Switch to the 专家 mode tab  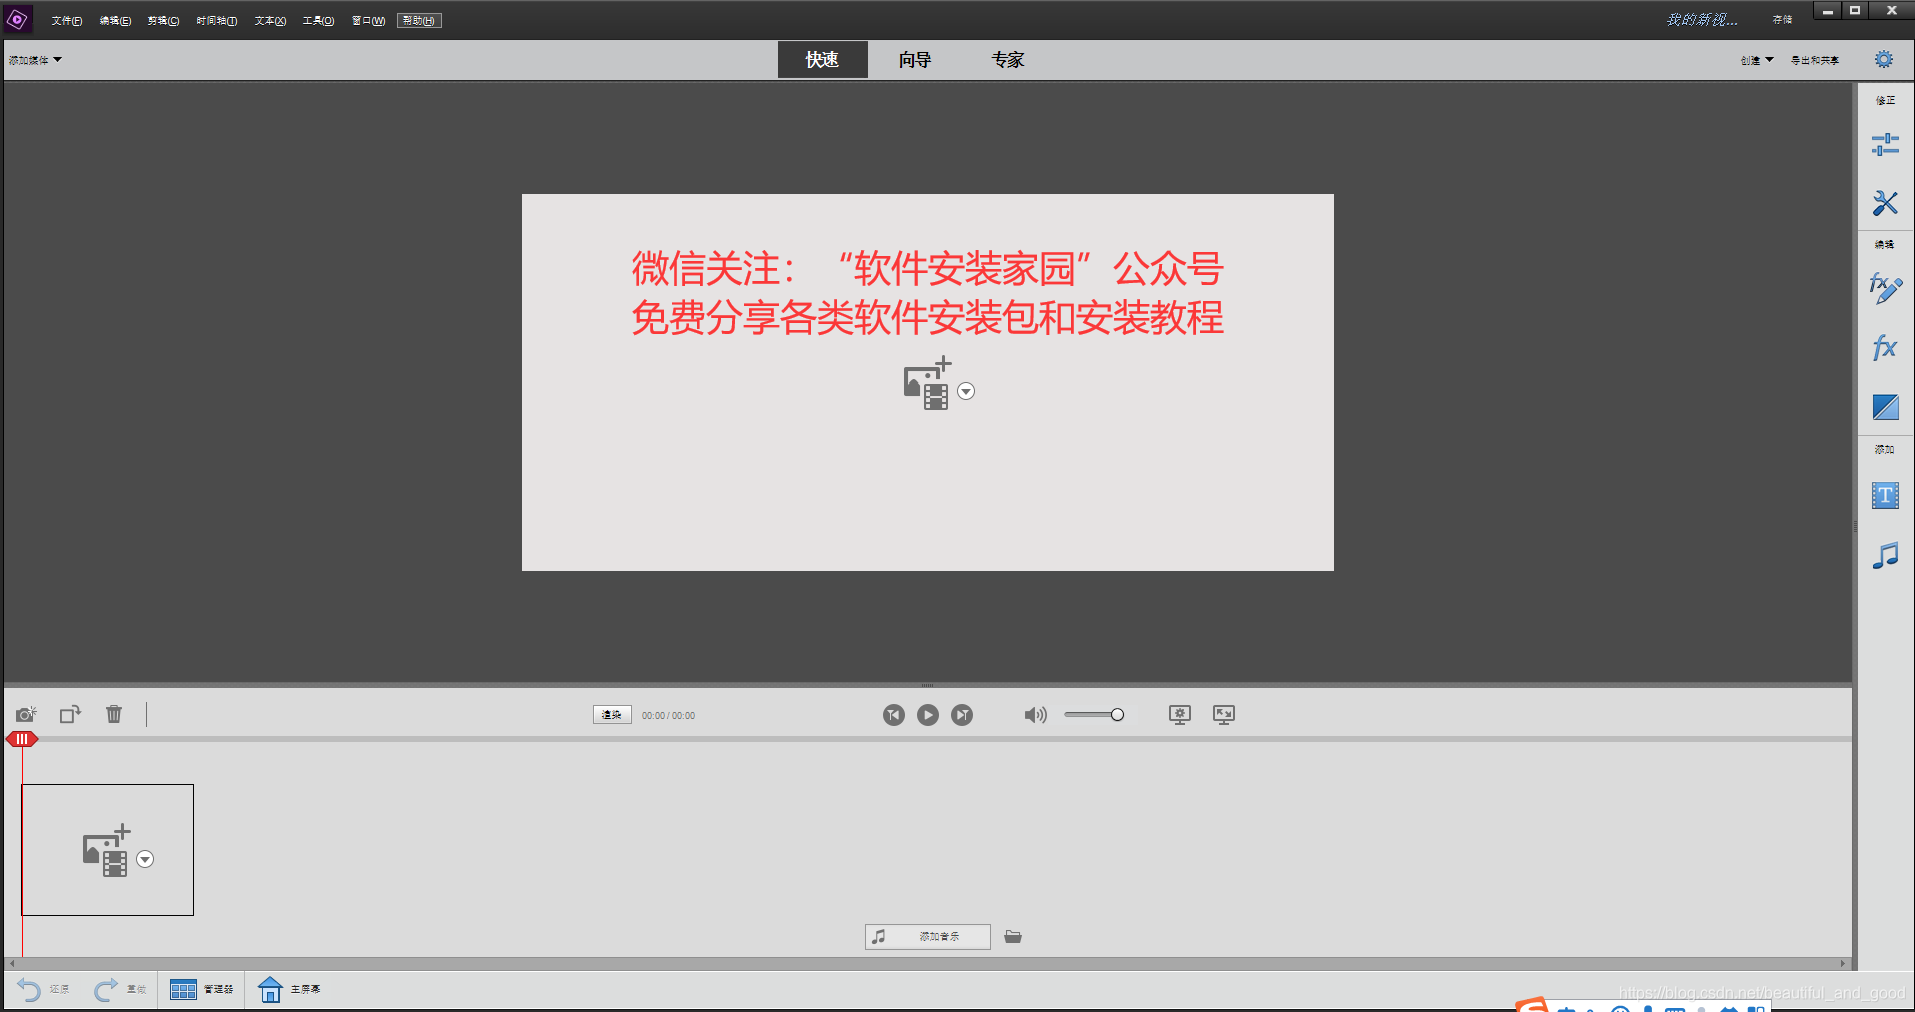pos(1007,60)
